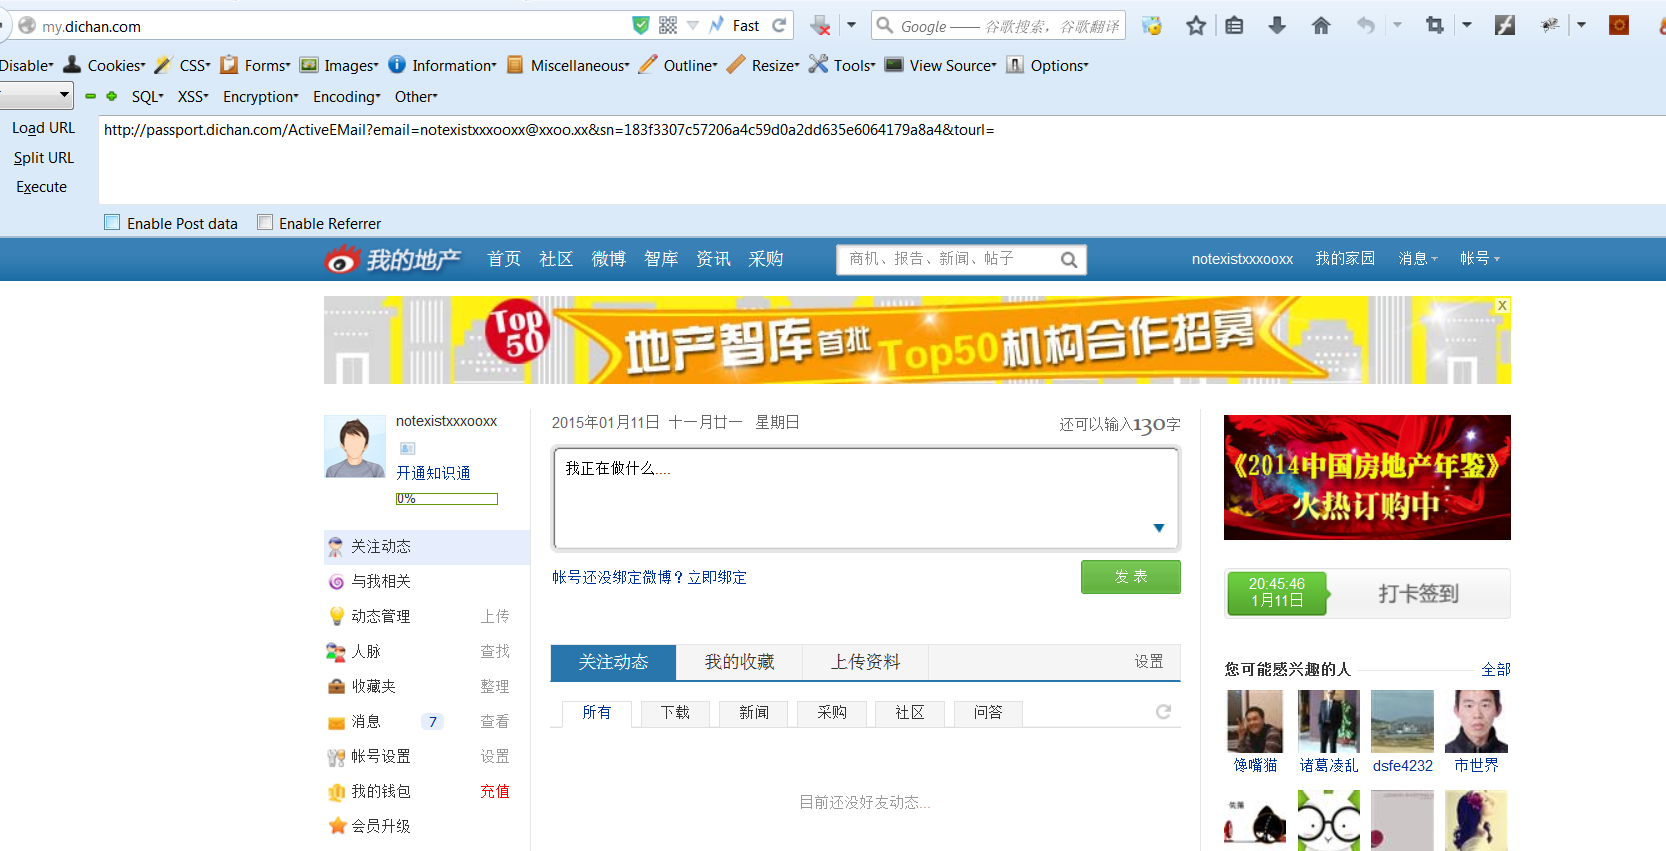Open the Encryption menu in HackBar
The width and height of the screenshot is (1666, 851).
(x=261, y=96)
